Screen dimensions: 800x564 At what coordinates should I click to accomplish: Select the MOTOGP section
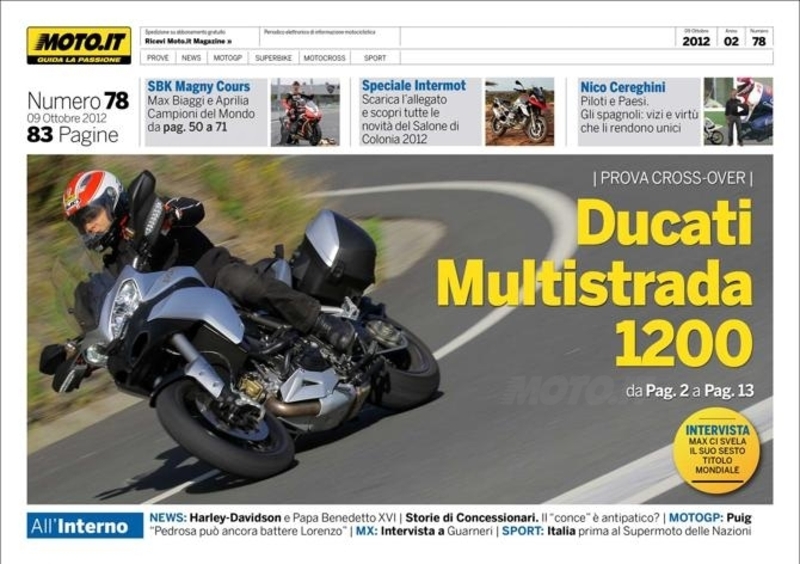[x=228, y=58]
